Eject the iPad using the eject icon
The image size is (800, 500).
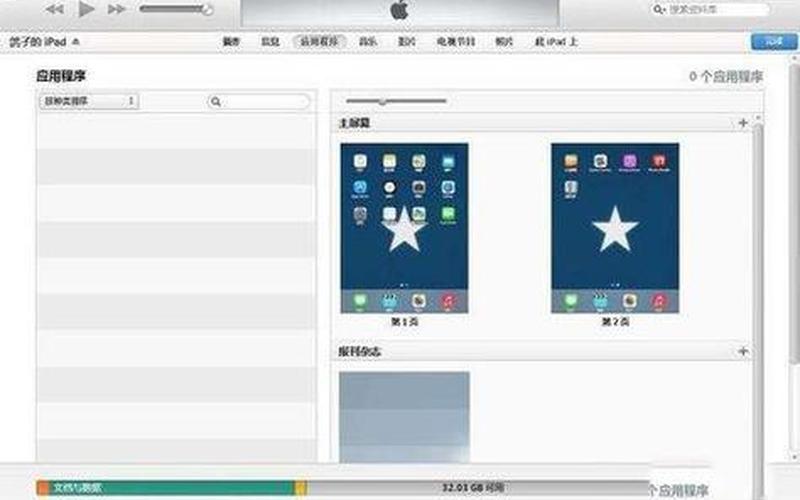tap(76, 41)
